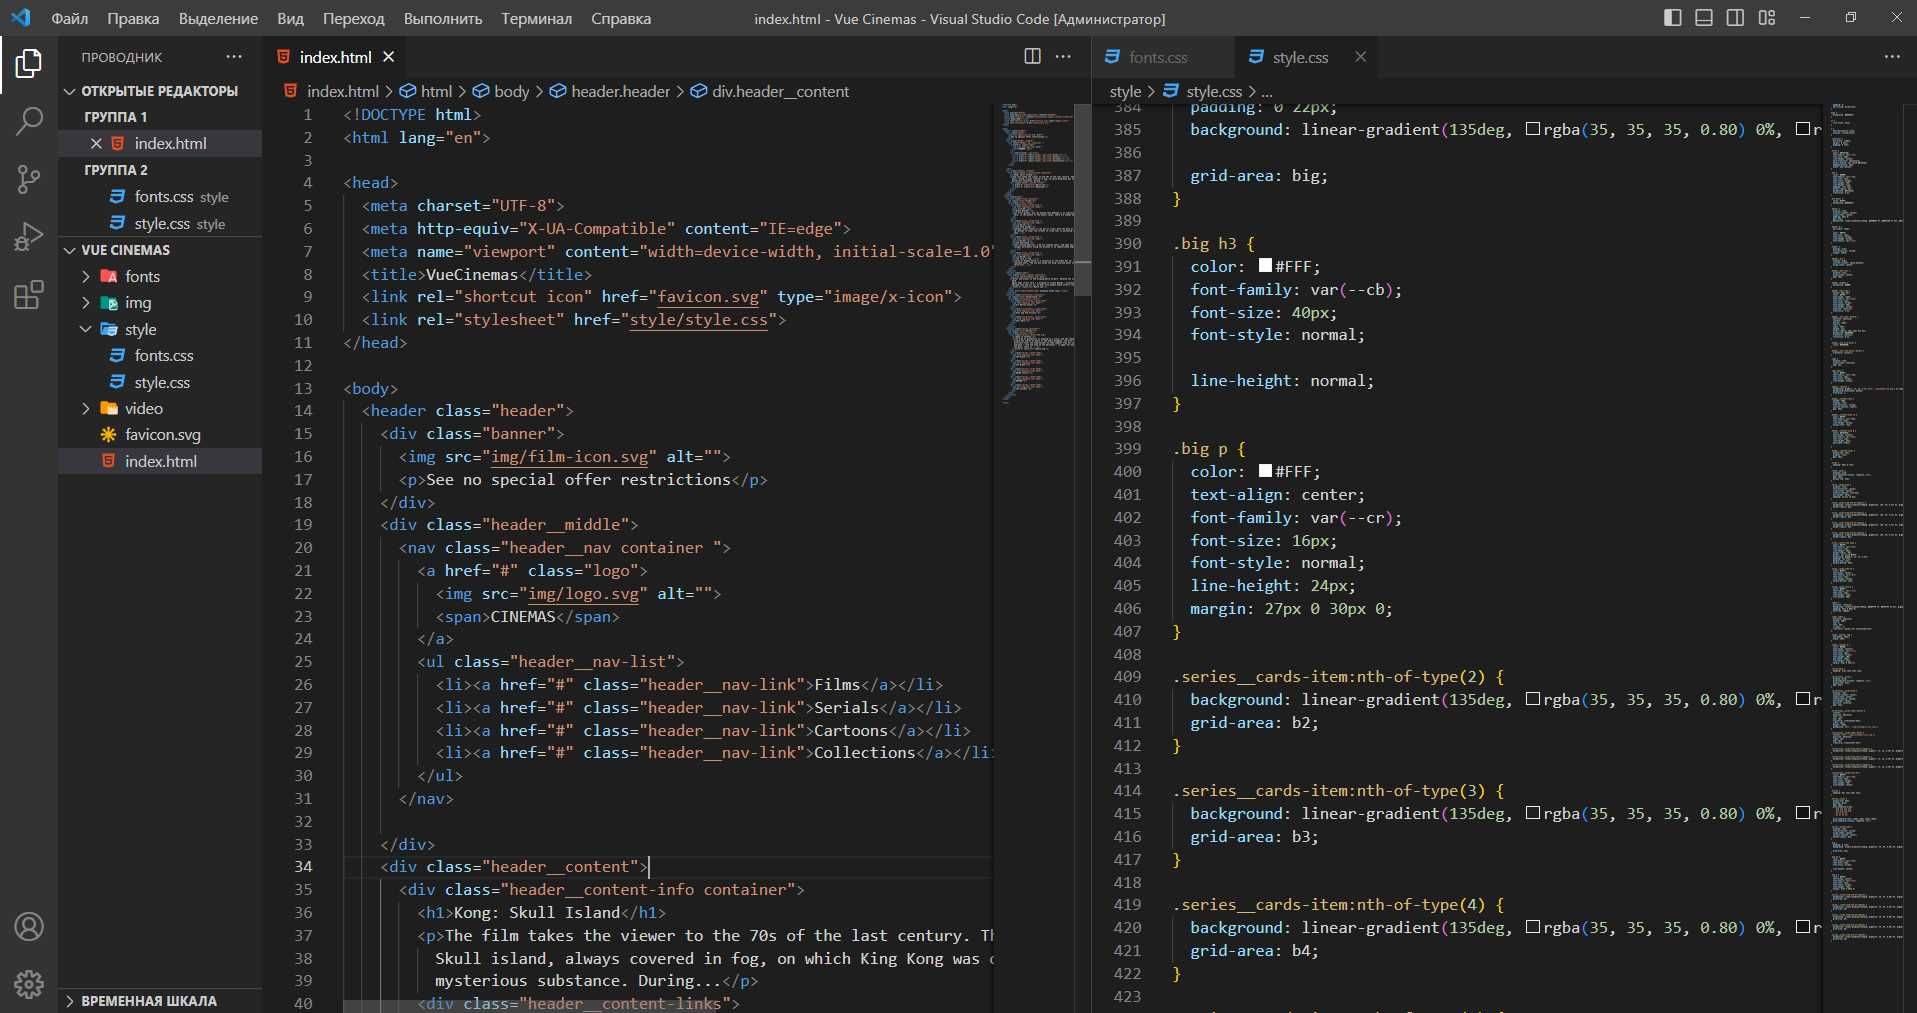
Task: Toggle primary side bar layout button
Action: point(1673,18)
